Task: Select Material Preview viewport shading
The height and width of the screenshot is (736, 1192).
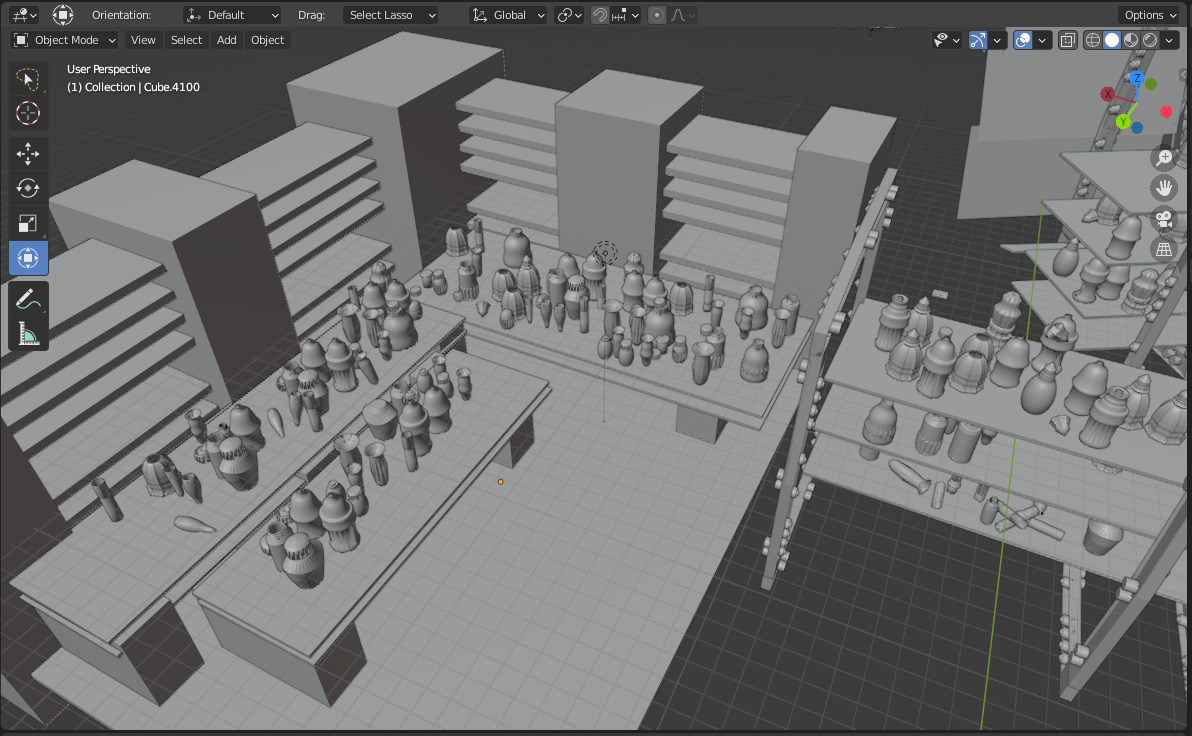Action: [1131, 40]
